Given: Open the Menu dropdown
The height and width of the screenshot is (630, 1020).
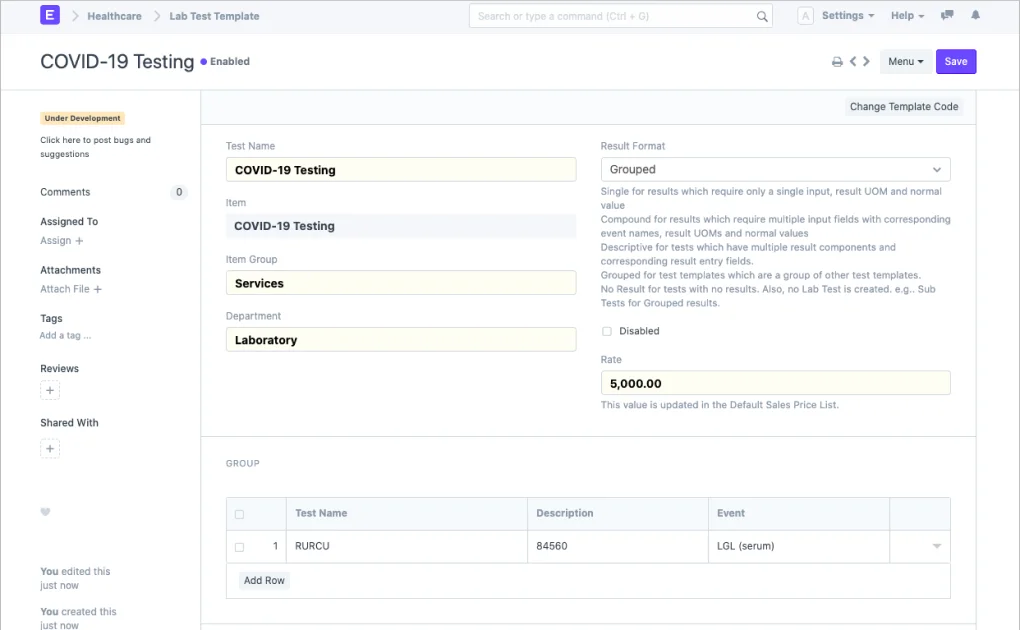Looking at the screenshot, I should click(x=905, y=61).
